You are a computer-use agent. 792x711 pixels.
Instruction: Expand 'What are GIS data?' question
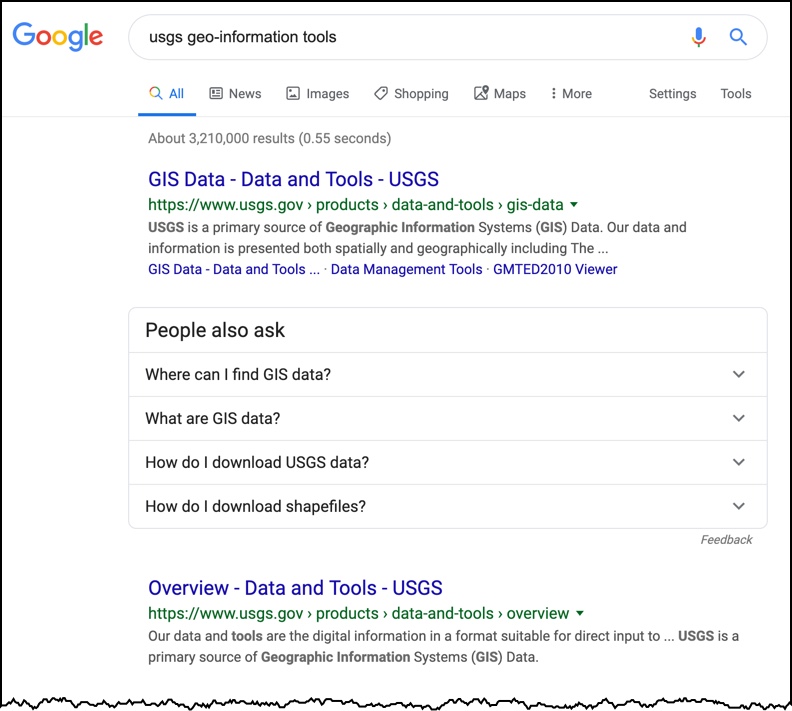(448, 418)
